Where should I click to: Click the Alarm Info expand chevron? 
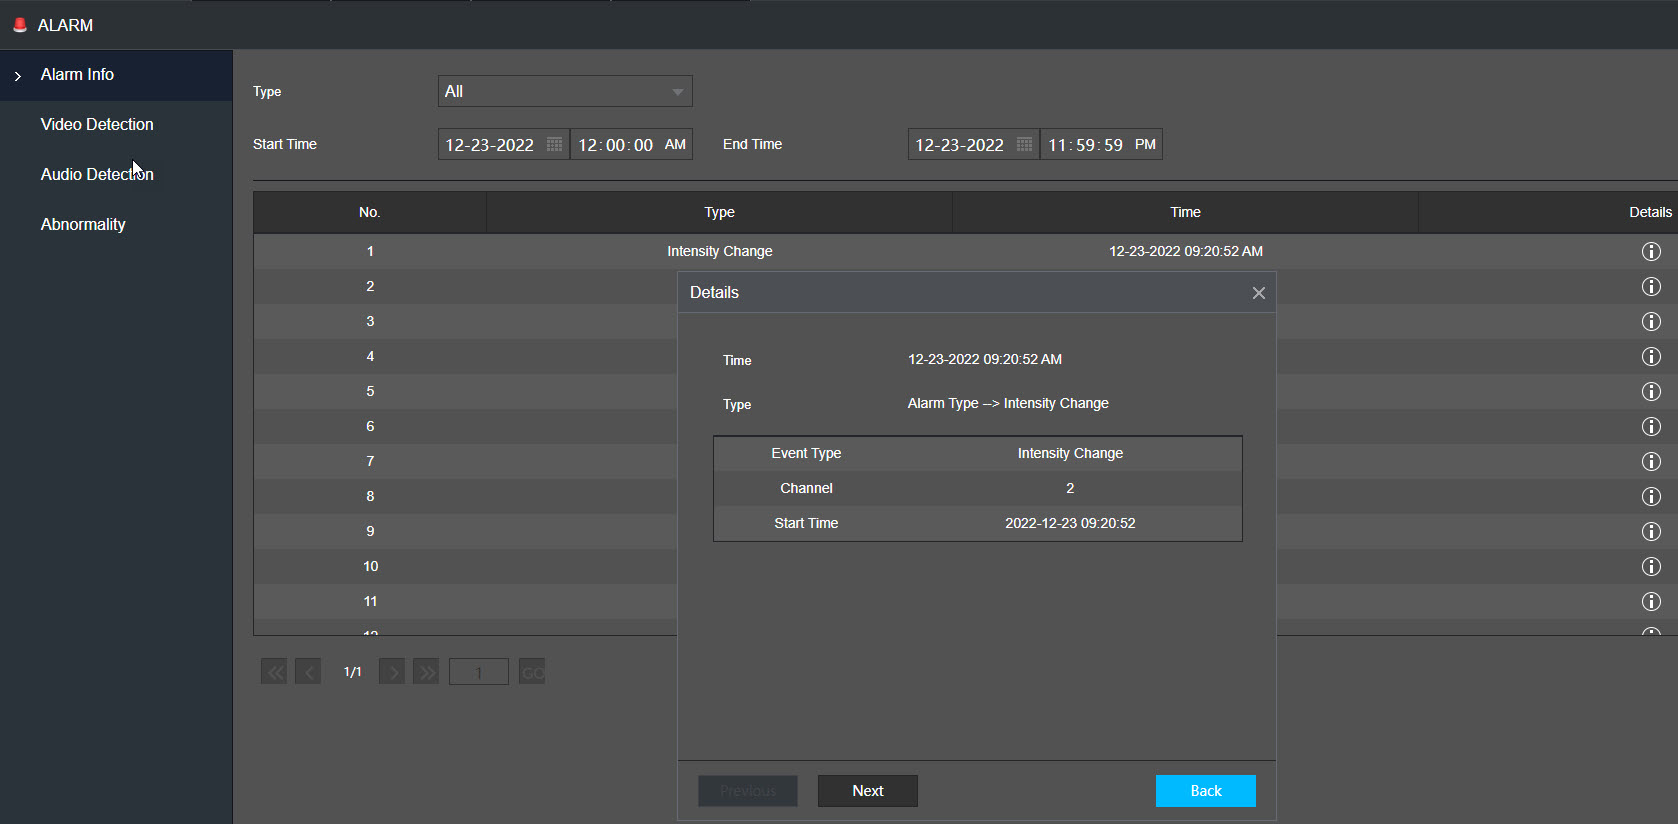tap(18, 76)
